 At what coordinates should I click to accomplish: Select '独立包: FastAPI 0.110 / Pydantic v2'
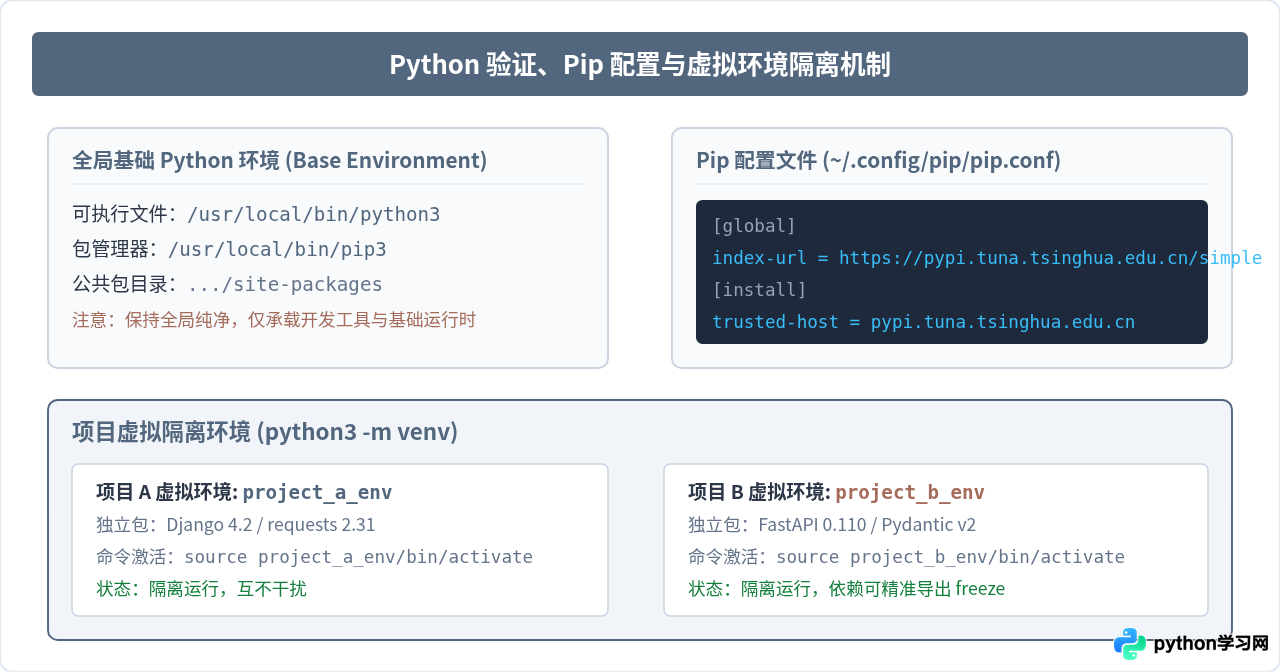832,524
